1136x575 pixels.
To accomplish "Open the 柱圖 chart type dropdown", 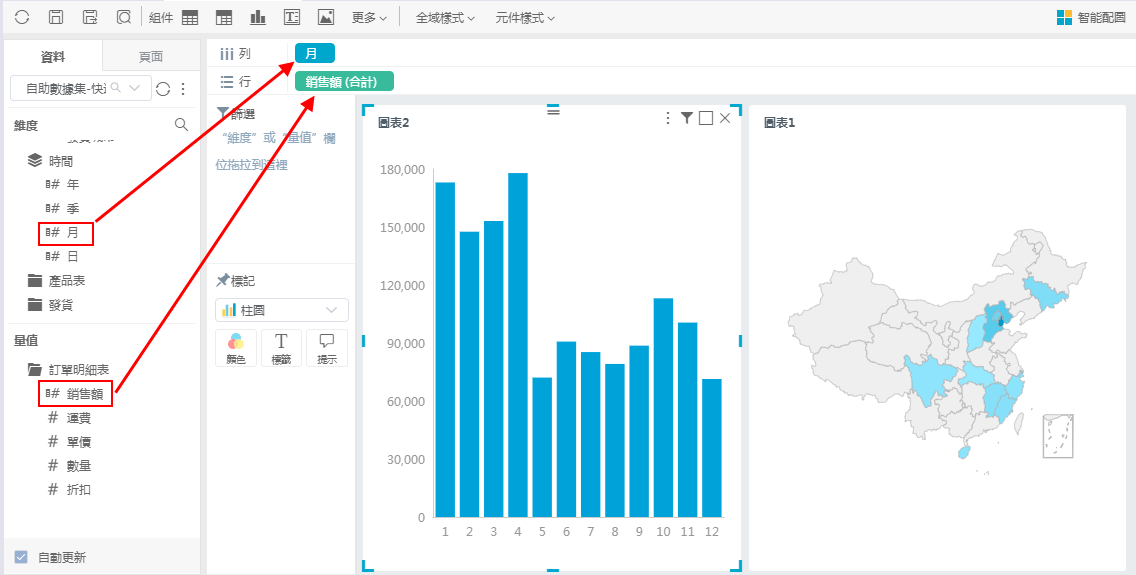I will click(x=282, y=310).
